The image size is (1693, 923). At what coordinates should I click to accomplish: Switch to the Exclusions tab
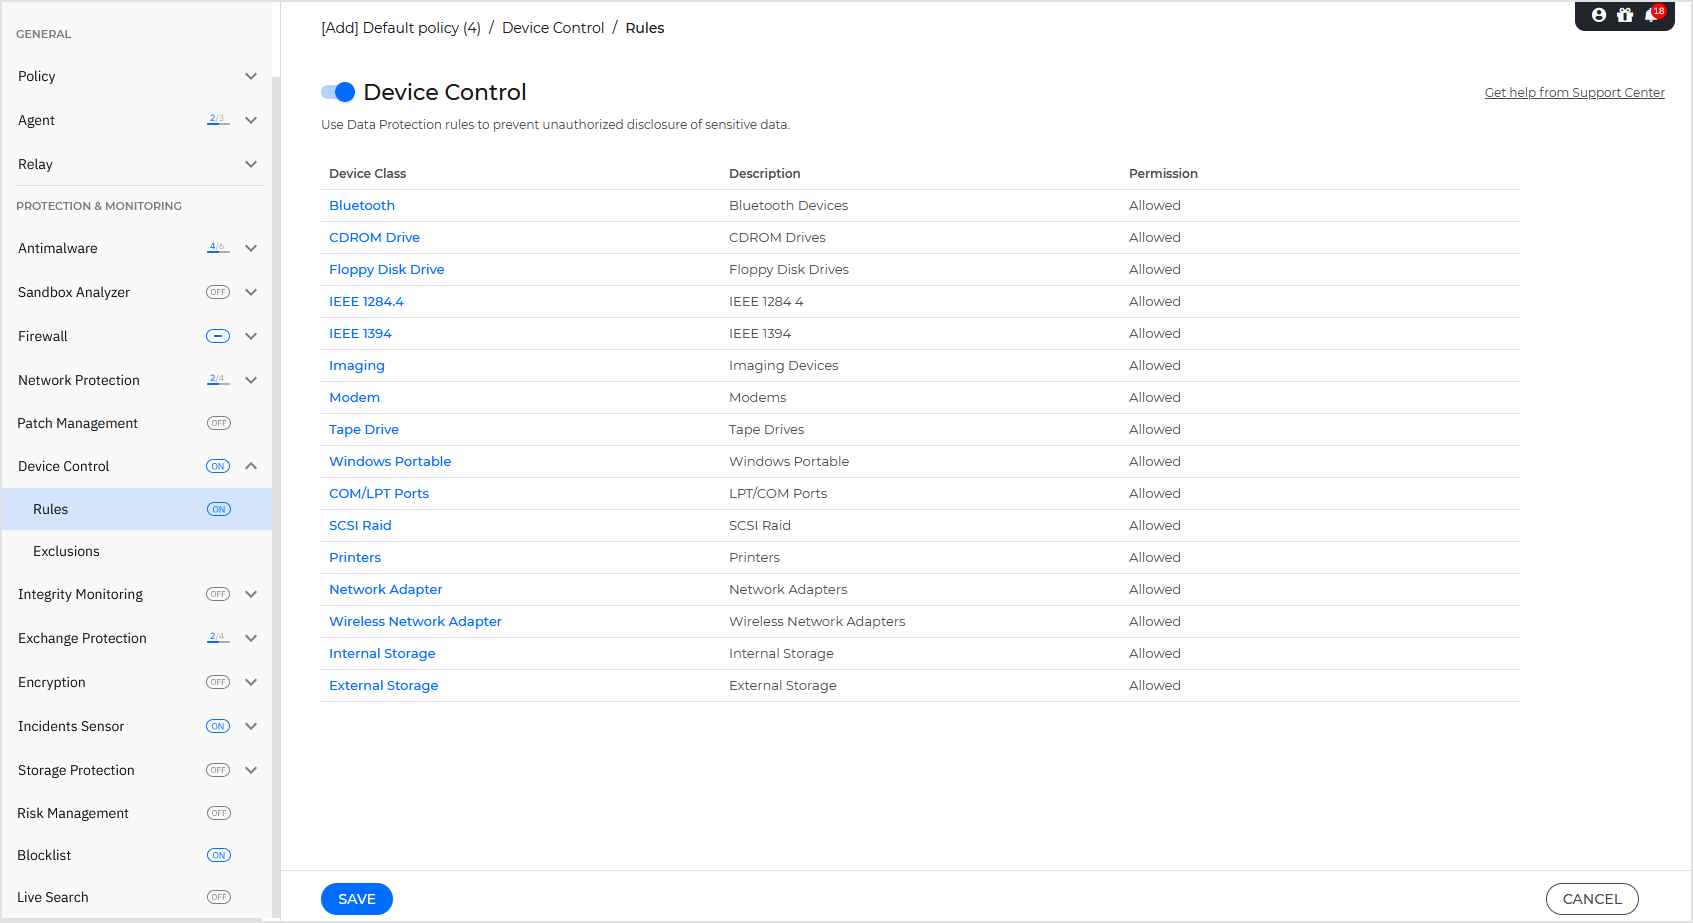(x=66, y=551)
